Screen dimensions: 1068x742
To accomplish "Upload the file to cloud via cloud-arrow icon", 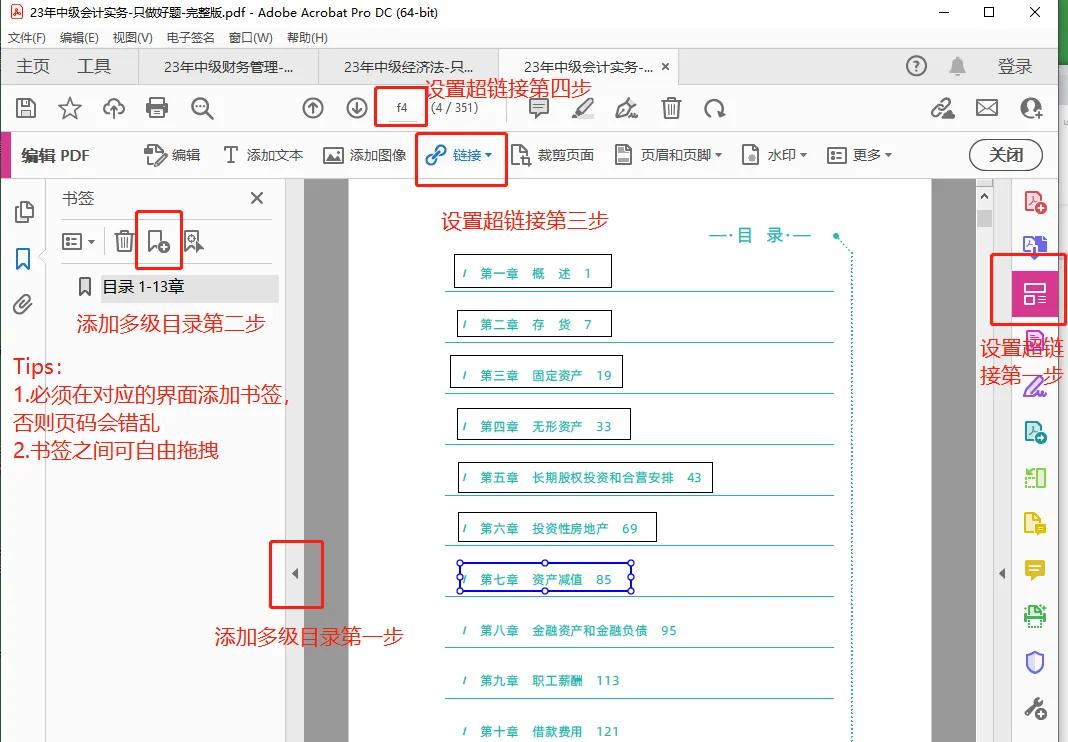I will pyautogui.click(x=114, y=108).
